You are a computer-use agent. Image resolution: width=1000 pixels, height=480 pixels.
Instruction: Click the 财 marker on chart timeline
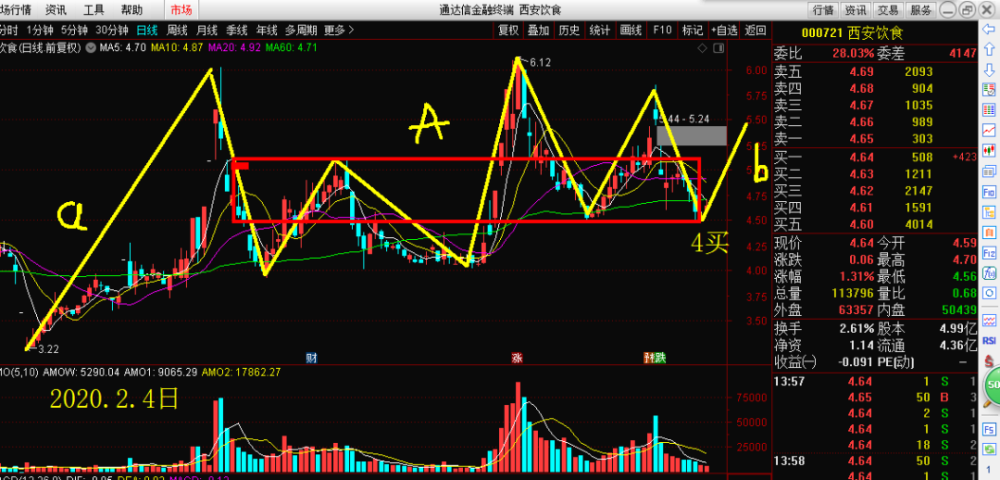pyautogui.click(x=311, y=358)
